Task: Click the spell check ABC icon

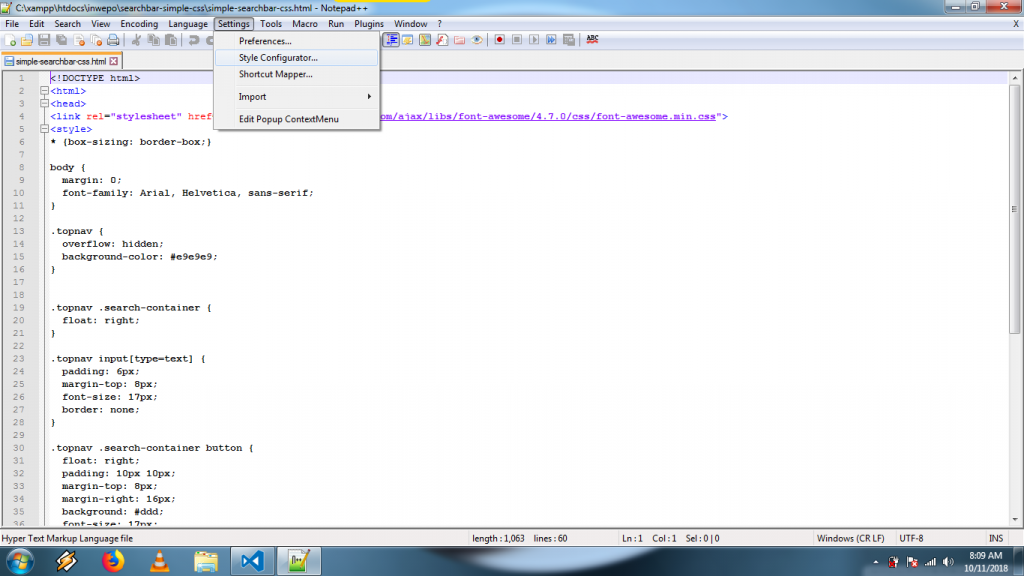Action: click(x=592, y=40)
